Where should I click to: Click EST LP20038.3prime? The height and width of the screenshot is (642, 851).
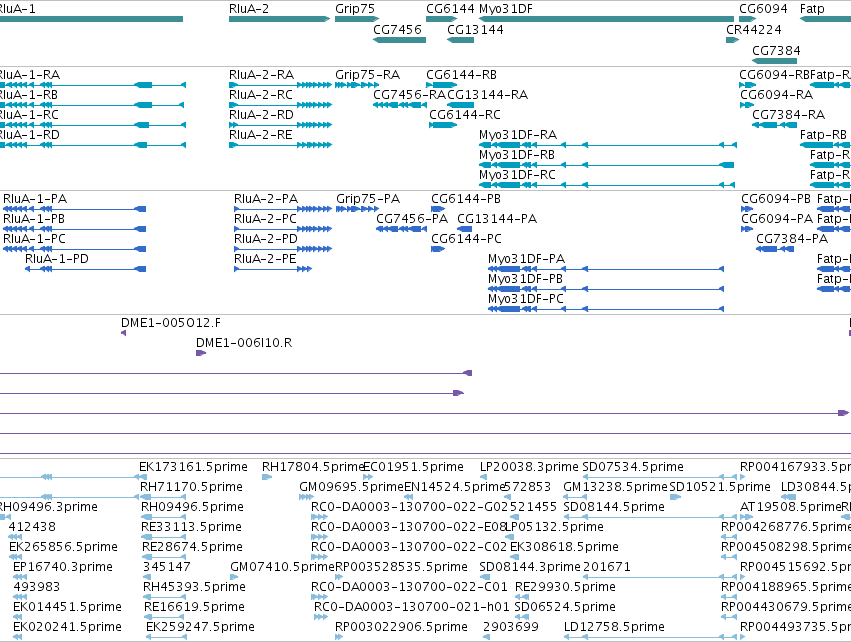[529, 467]
